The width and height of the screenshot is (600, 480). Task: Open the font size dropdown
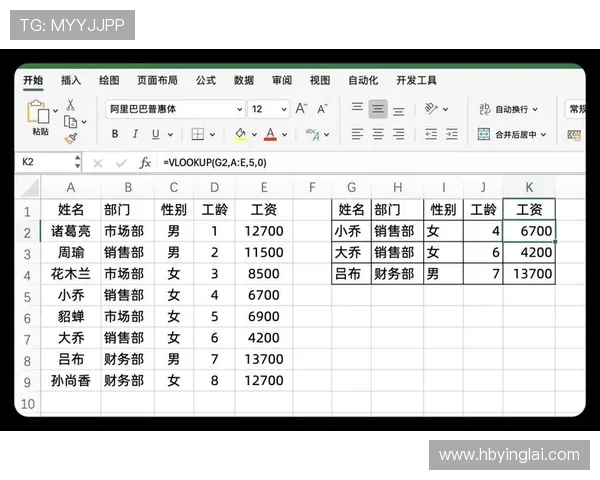tap(283, 109)
